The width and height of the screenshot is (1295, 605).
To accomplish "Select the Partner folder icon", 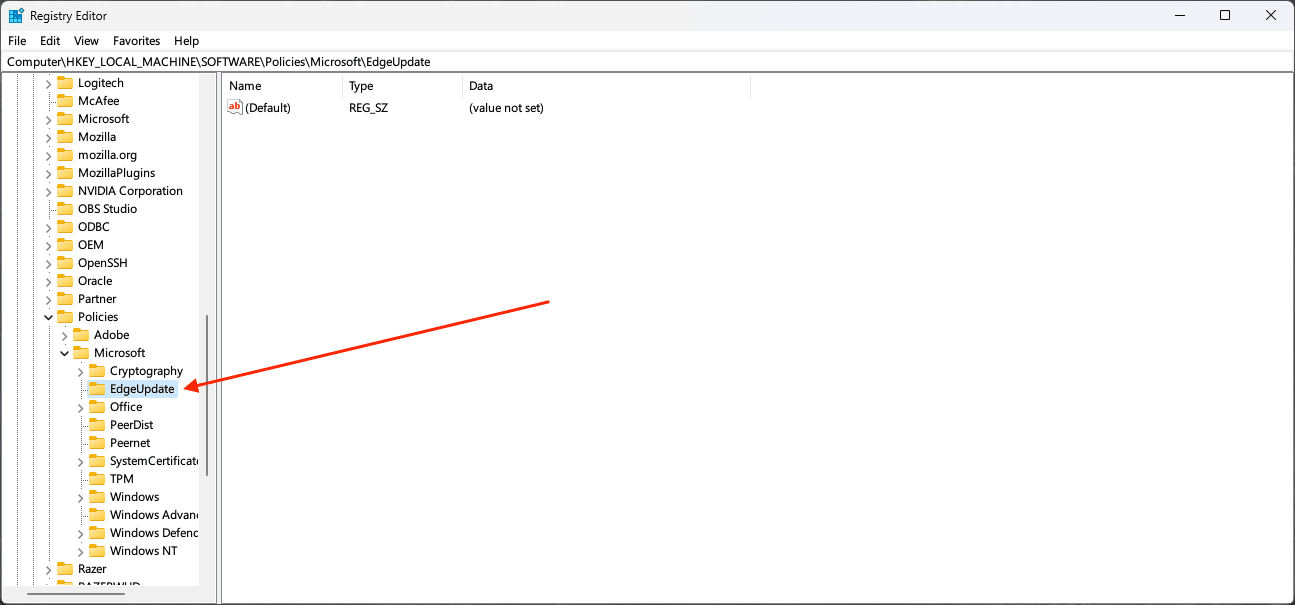I will [x=65, y=299].
